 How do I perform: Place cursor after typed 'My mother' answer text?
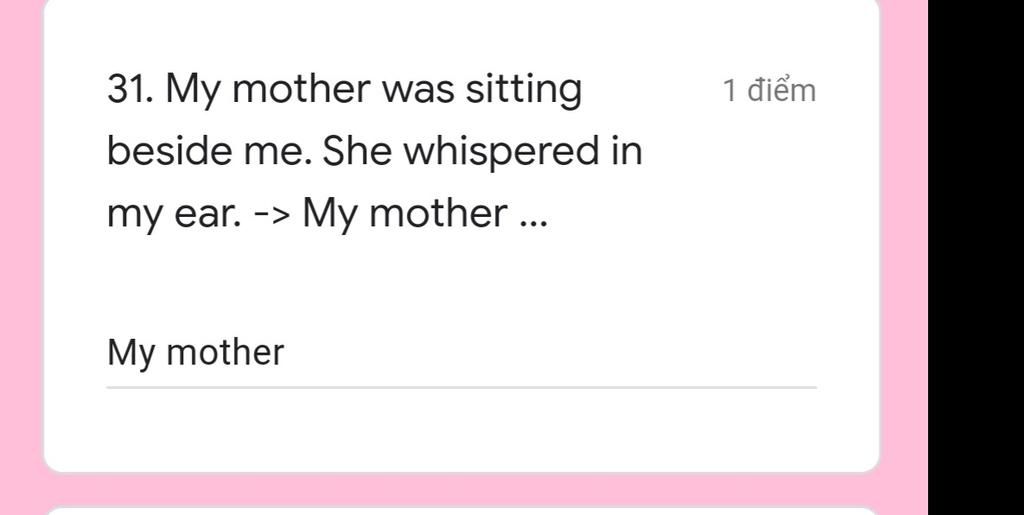[x=286, y=353]
